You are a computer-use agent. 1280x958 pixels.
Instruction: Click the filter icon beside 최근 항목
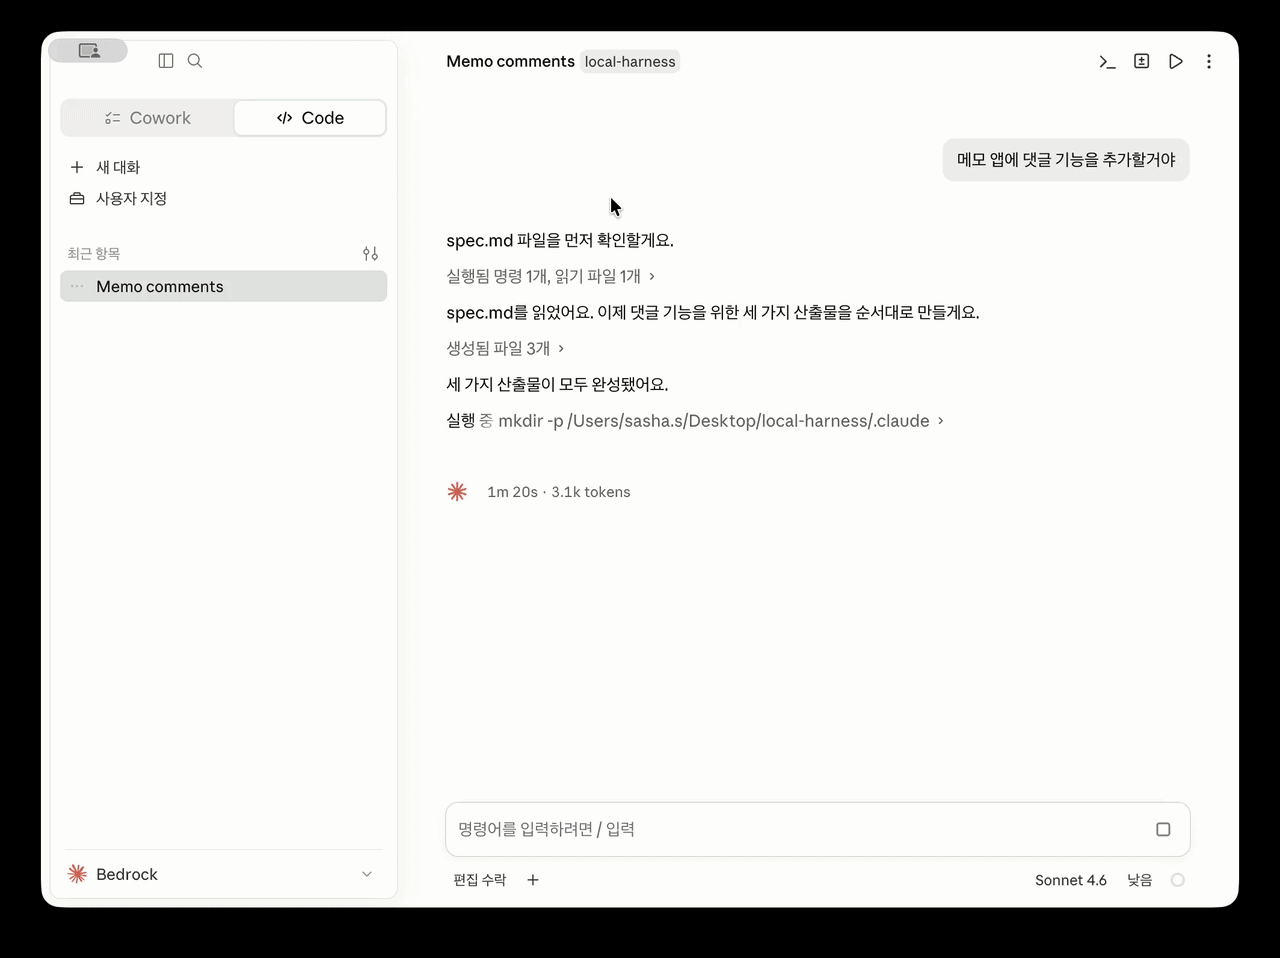pyautogui.click(x=370, y=254)
